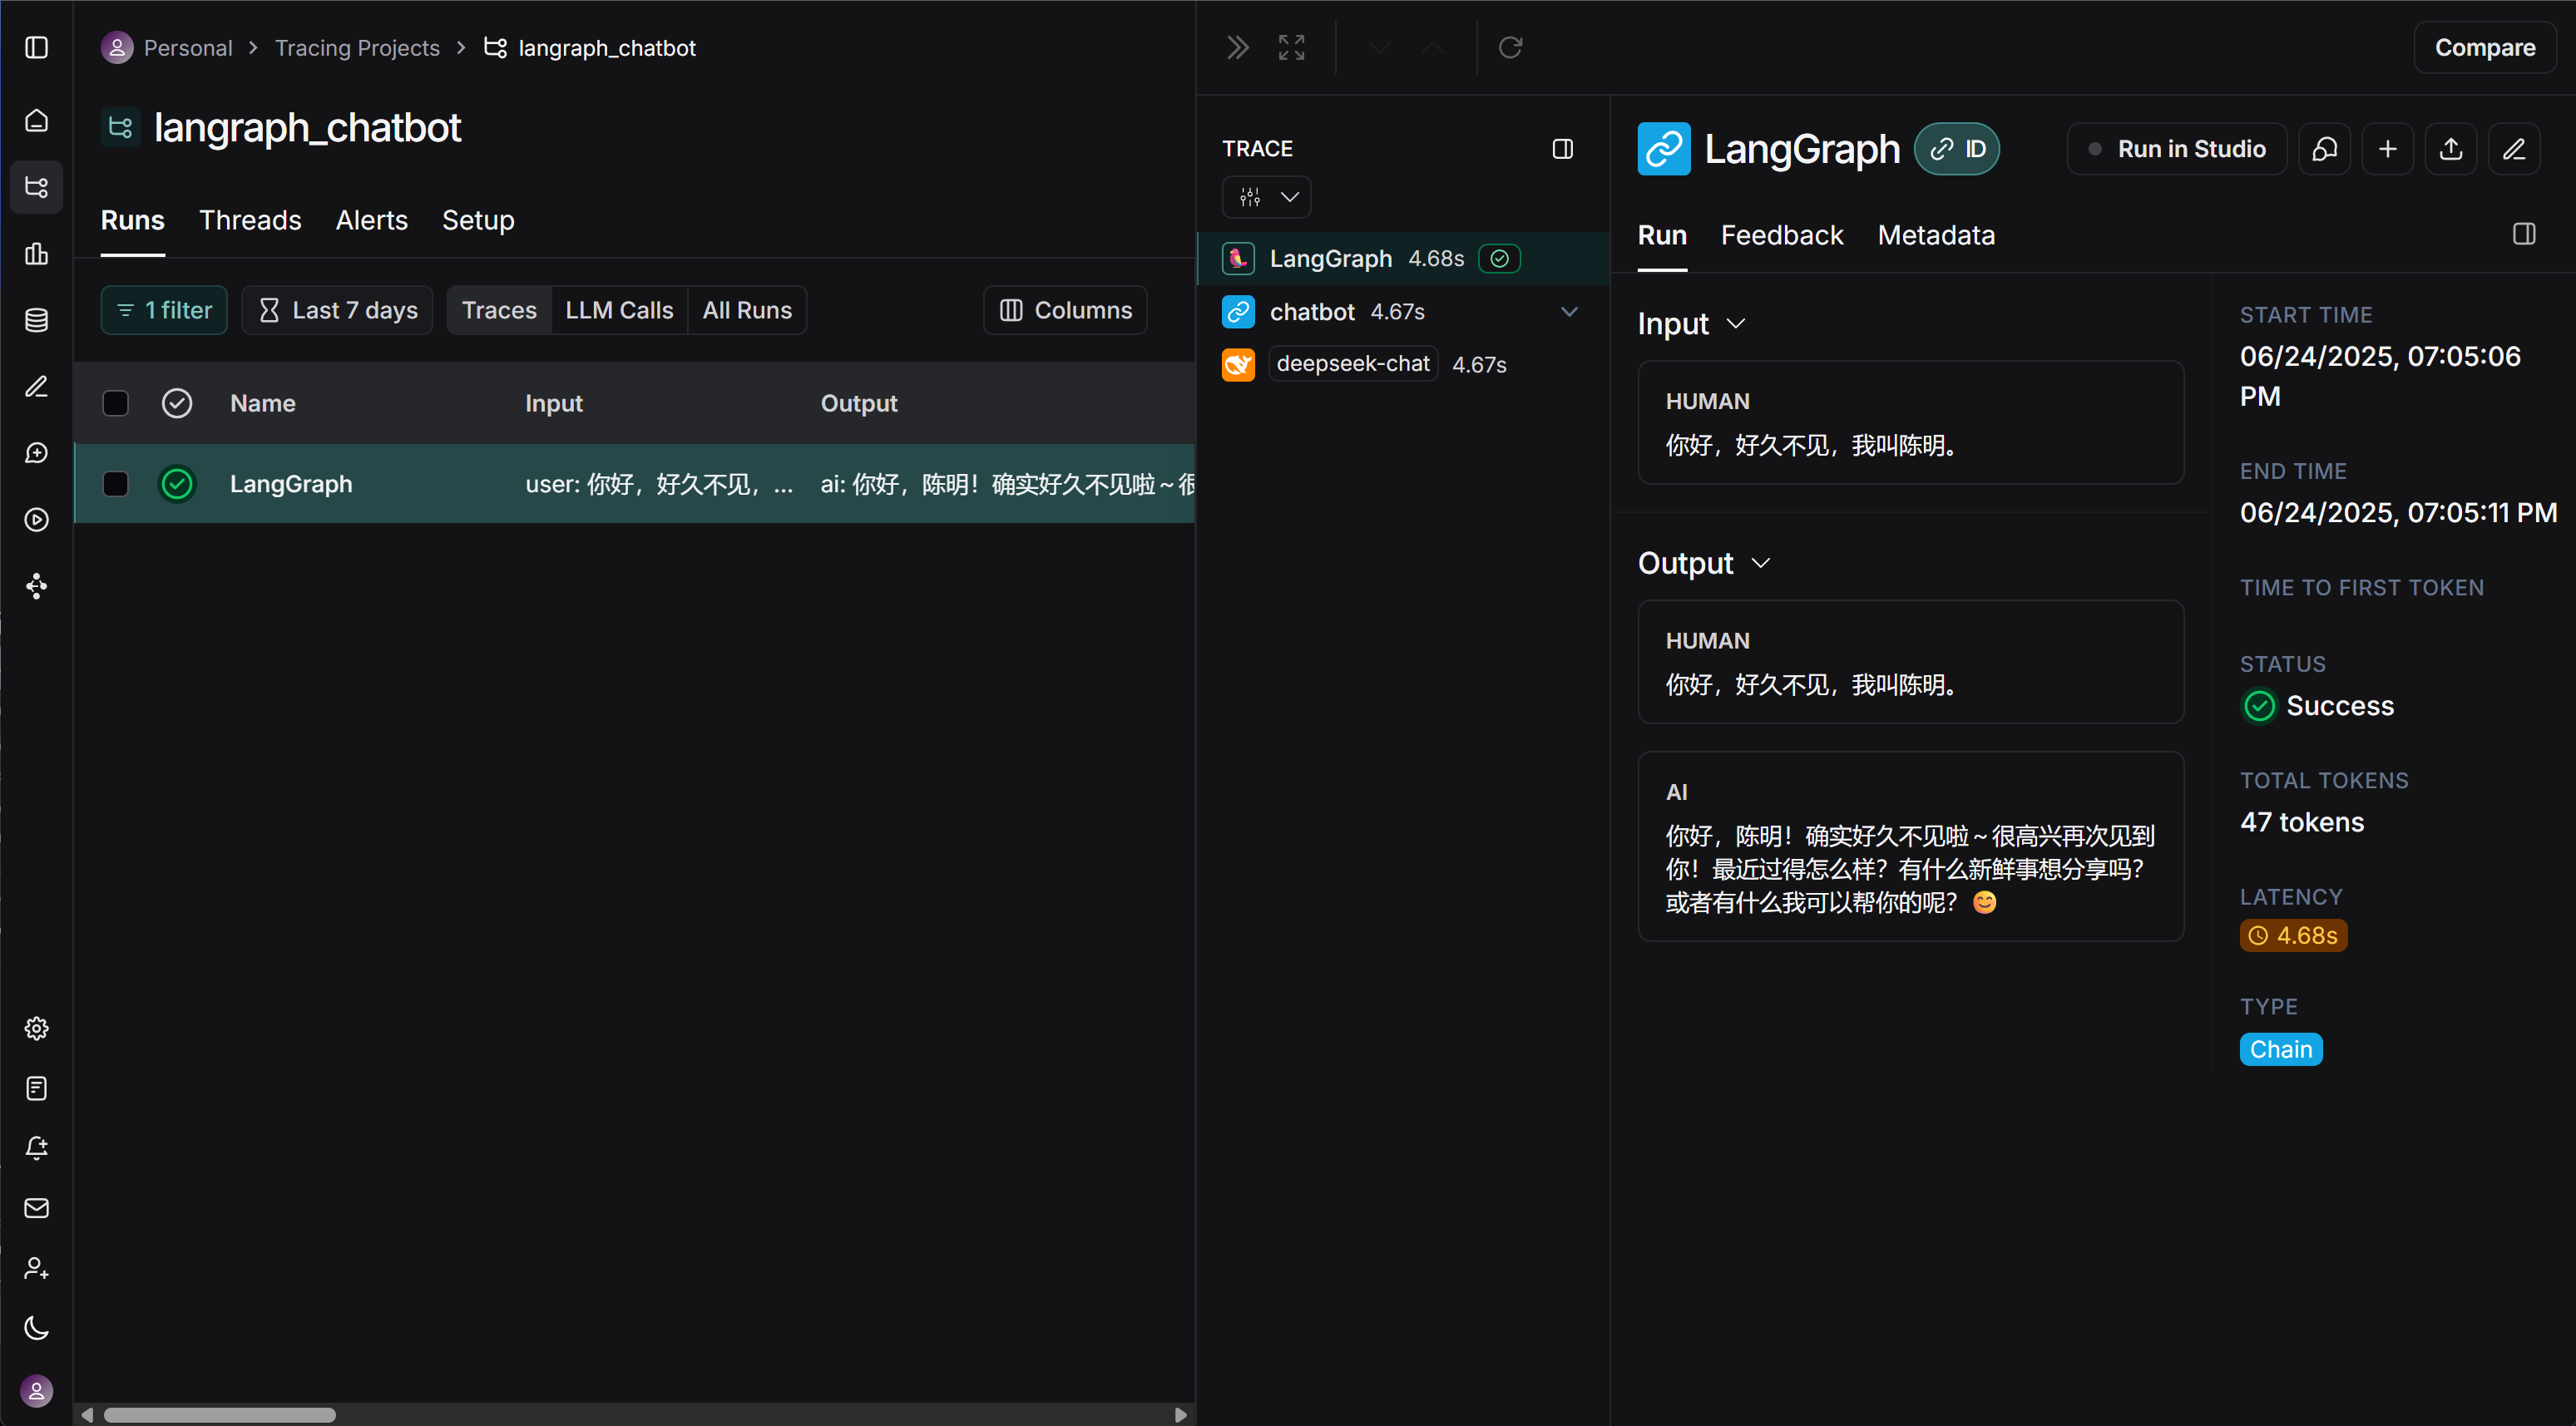
Task: Open the Deployments graph sidebar icon
Action: [x=36, y=586]
